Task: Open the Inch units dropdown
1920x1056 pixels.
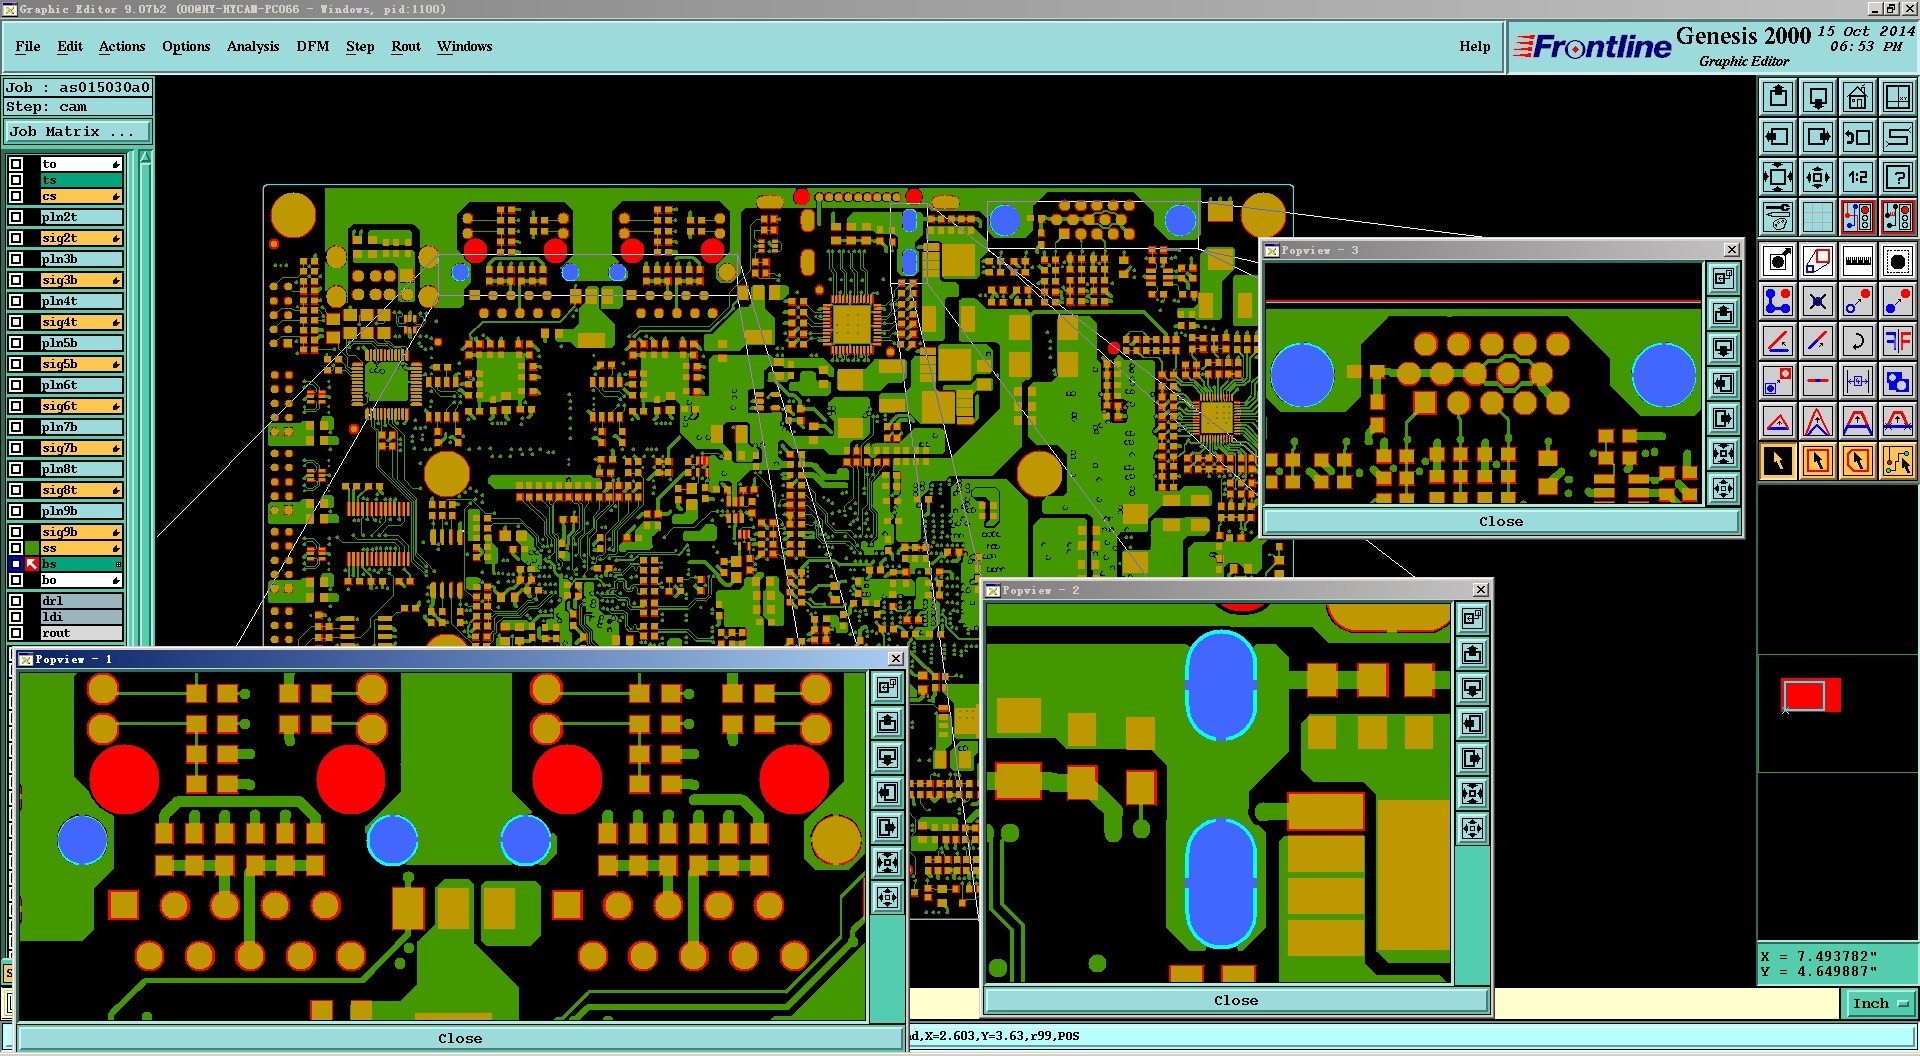Action: tap(1879, 1003)
